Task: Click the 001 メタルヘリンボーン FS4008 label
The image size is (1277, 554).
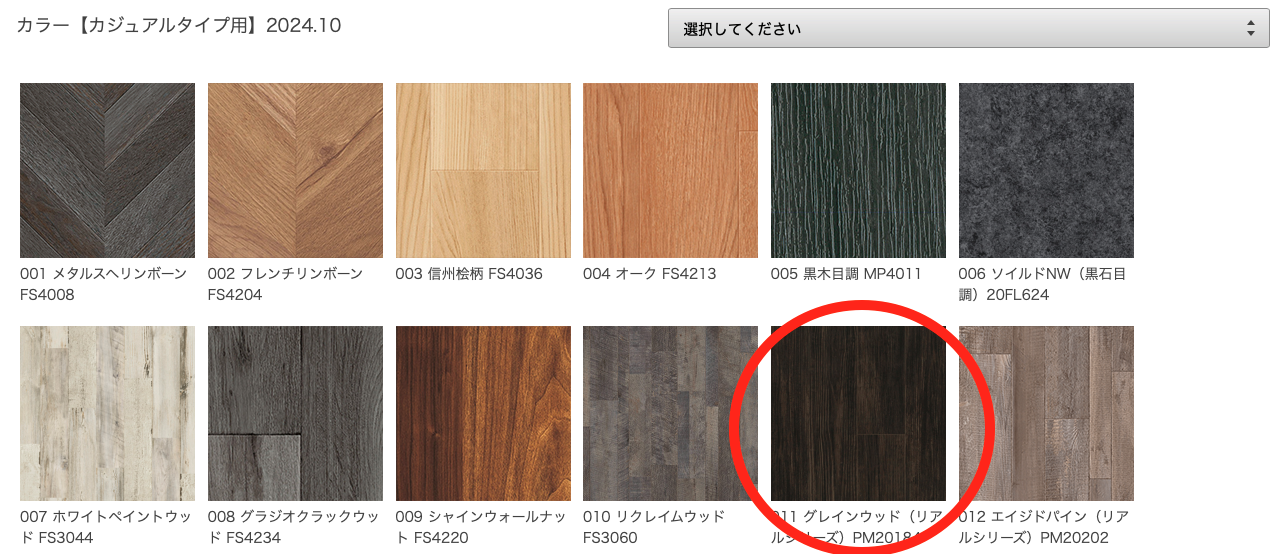Action: tap(103, 284)
